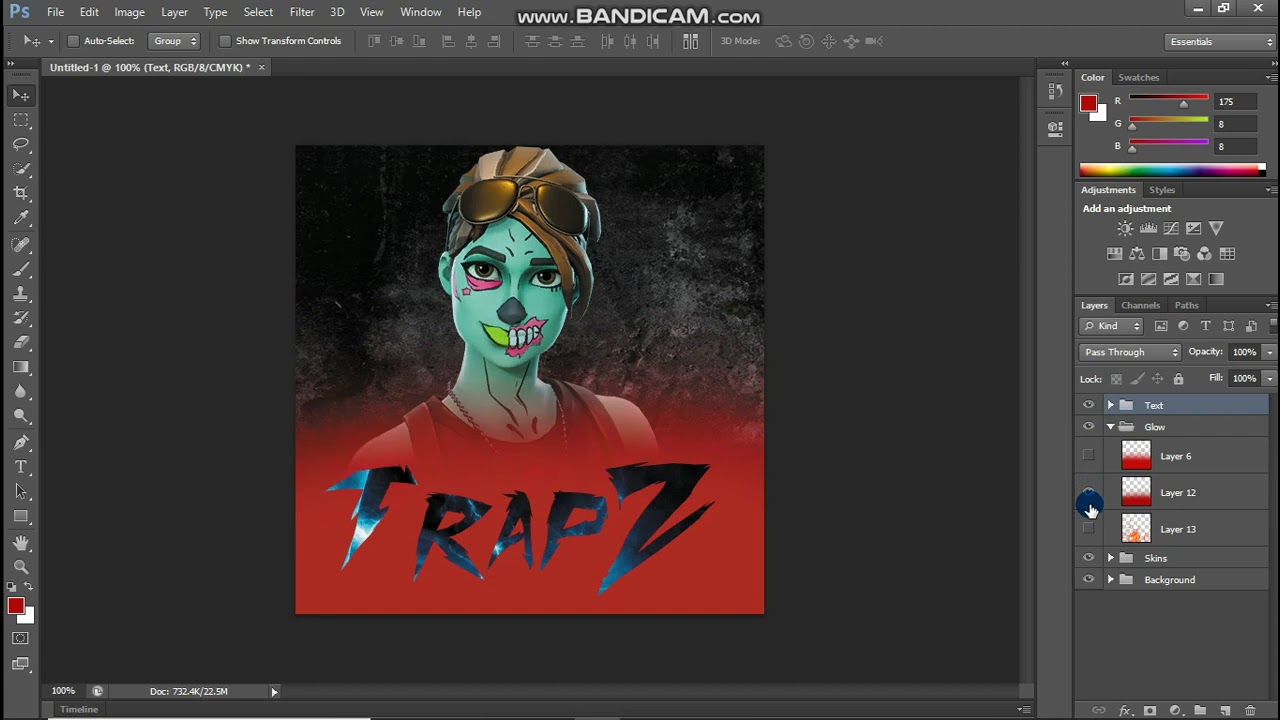
Task: Select the Crop tool
Action: coord(21,193)
